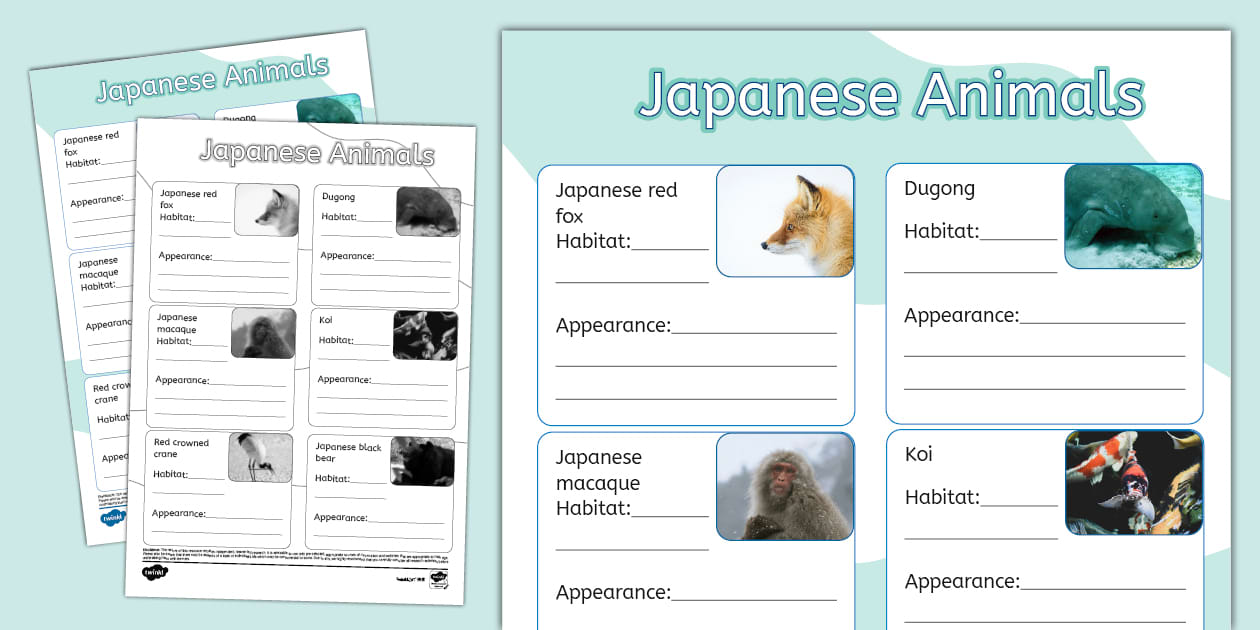Select the Dugong information card
The width and height of the screenshot is (1260, 630).
[1044, 293]
